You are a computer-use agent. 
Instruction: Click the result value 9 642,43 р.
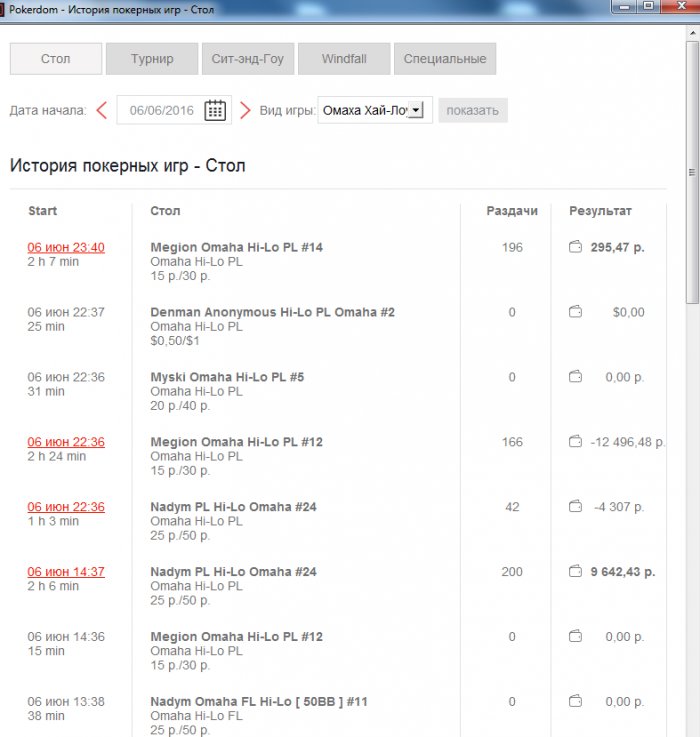622,572
